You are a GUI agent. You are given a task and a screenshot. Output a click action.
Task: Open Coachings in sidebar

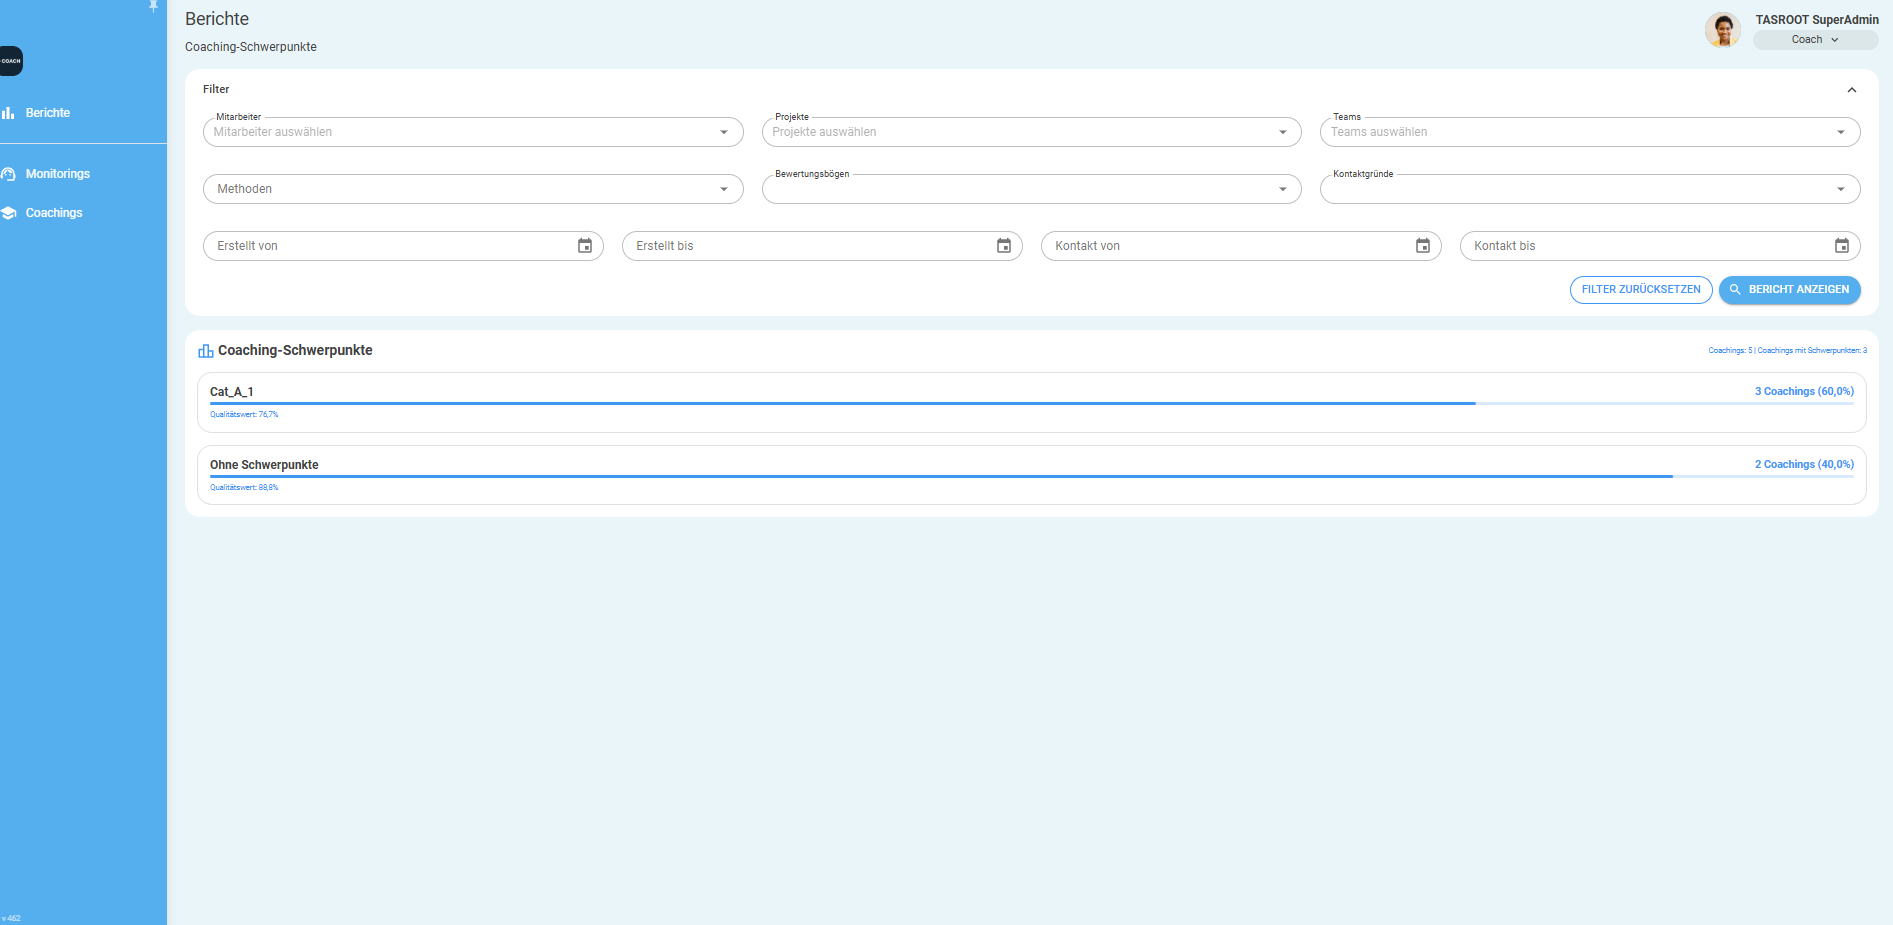(x=54, y=213)
